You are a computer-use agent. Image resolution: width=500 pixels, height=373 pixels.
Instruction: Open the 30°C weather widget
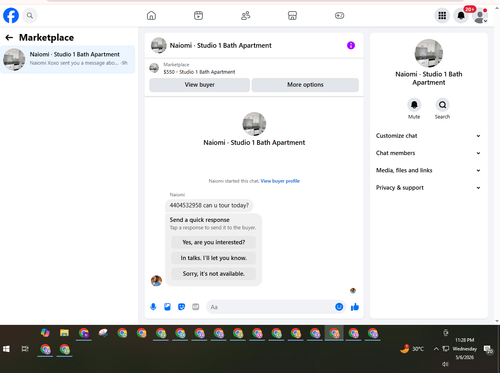(412, 349)
